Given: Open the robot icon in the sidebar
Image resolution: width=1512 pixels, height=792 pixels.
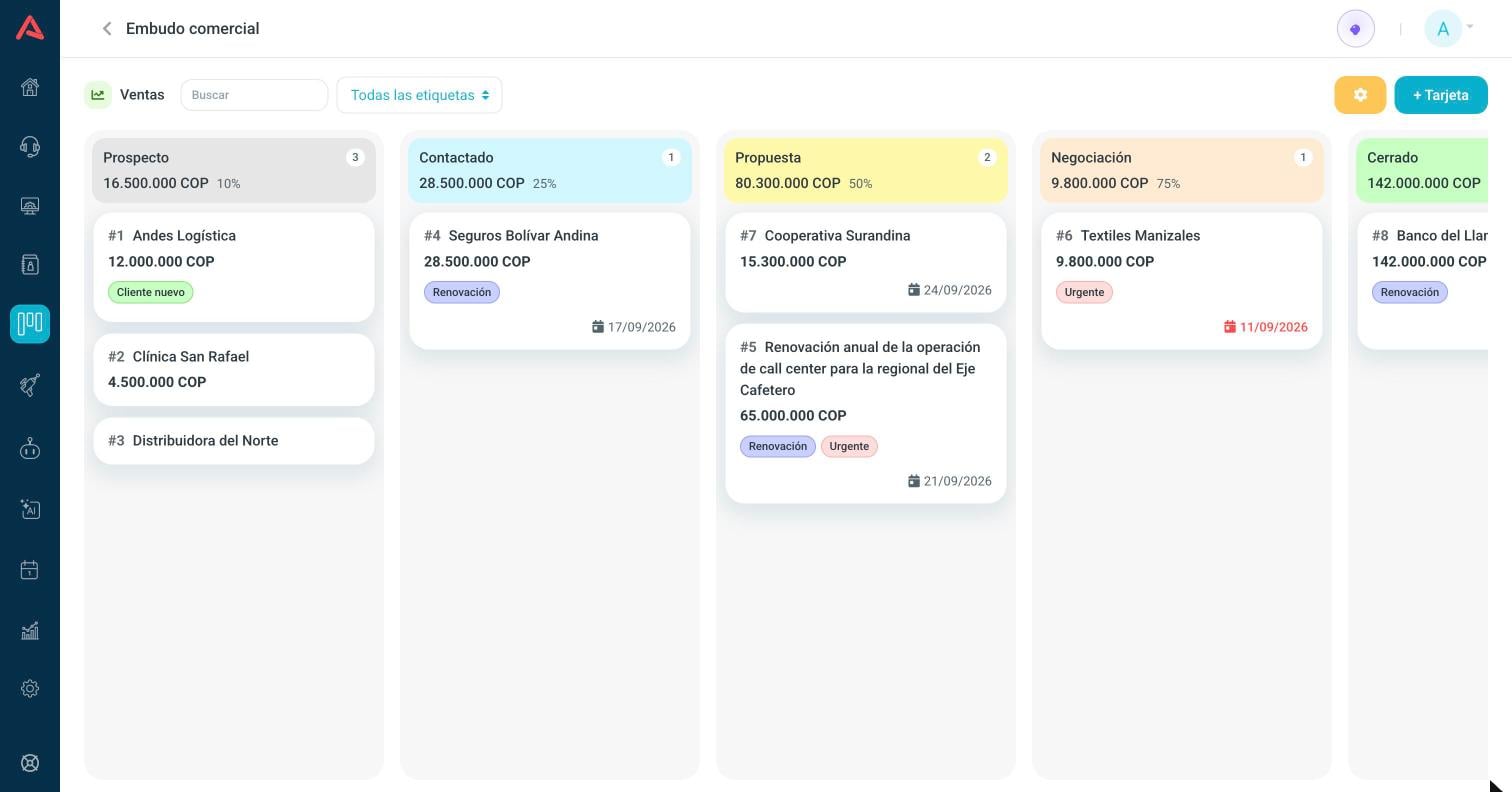Looking at the screenshot, I should [x=30, y=448].
